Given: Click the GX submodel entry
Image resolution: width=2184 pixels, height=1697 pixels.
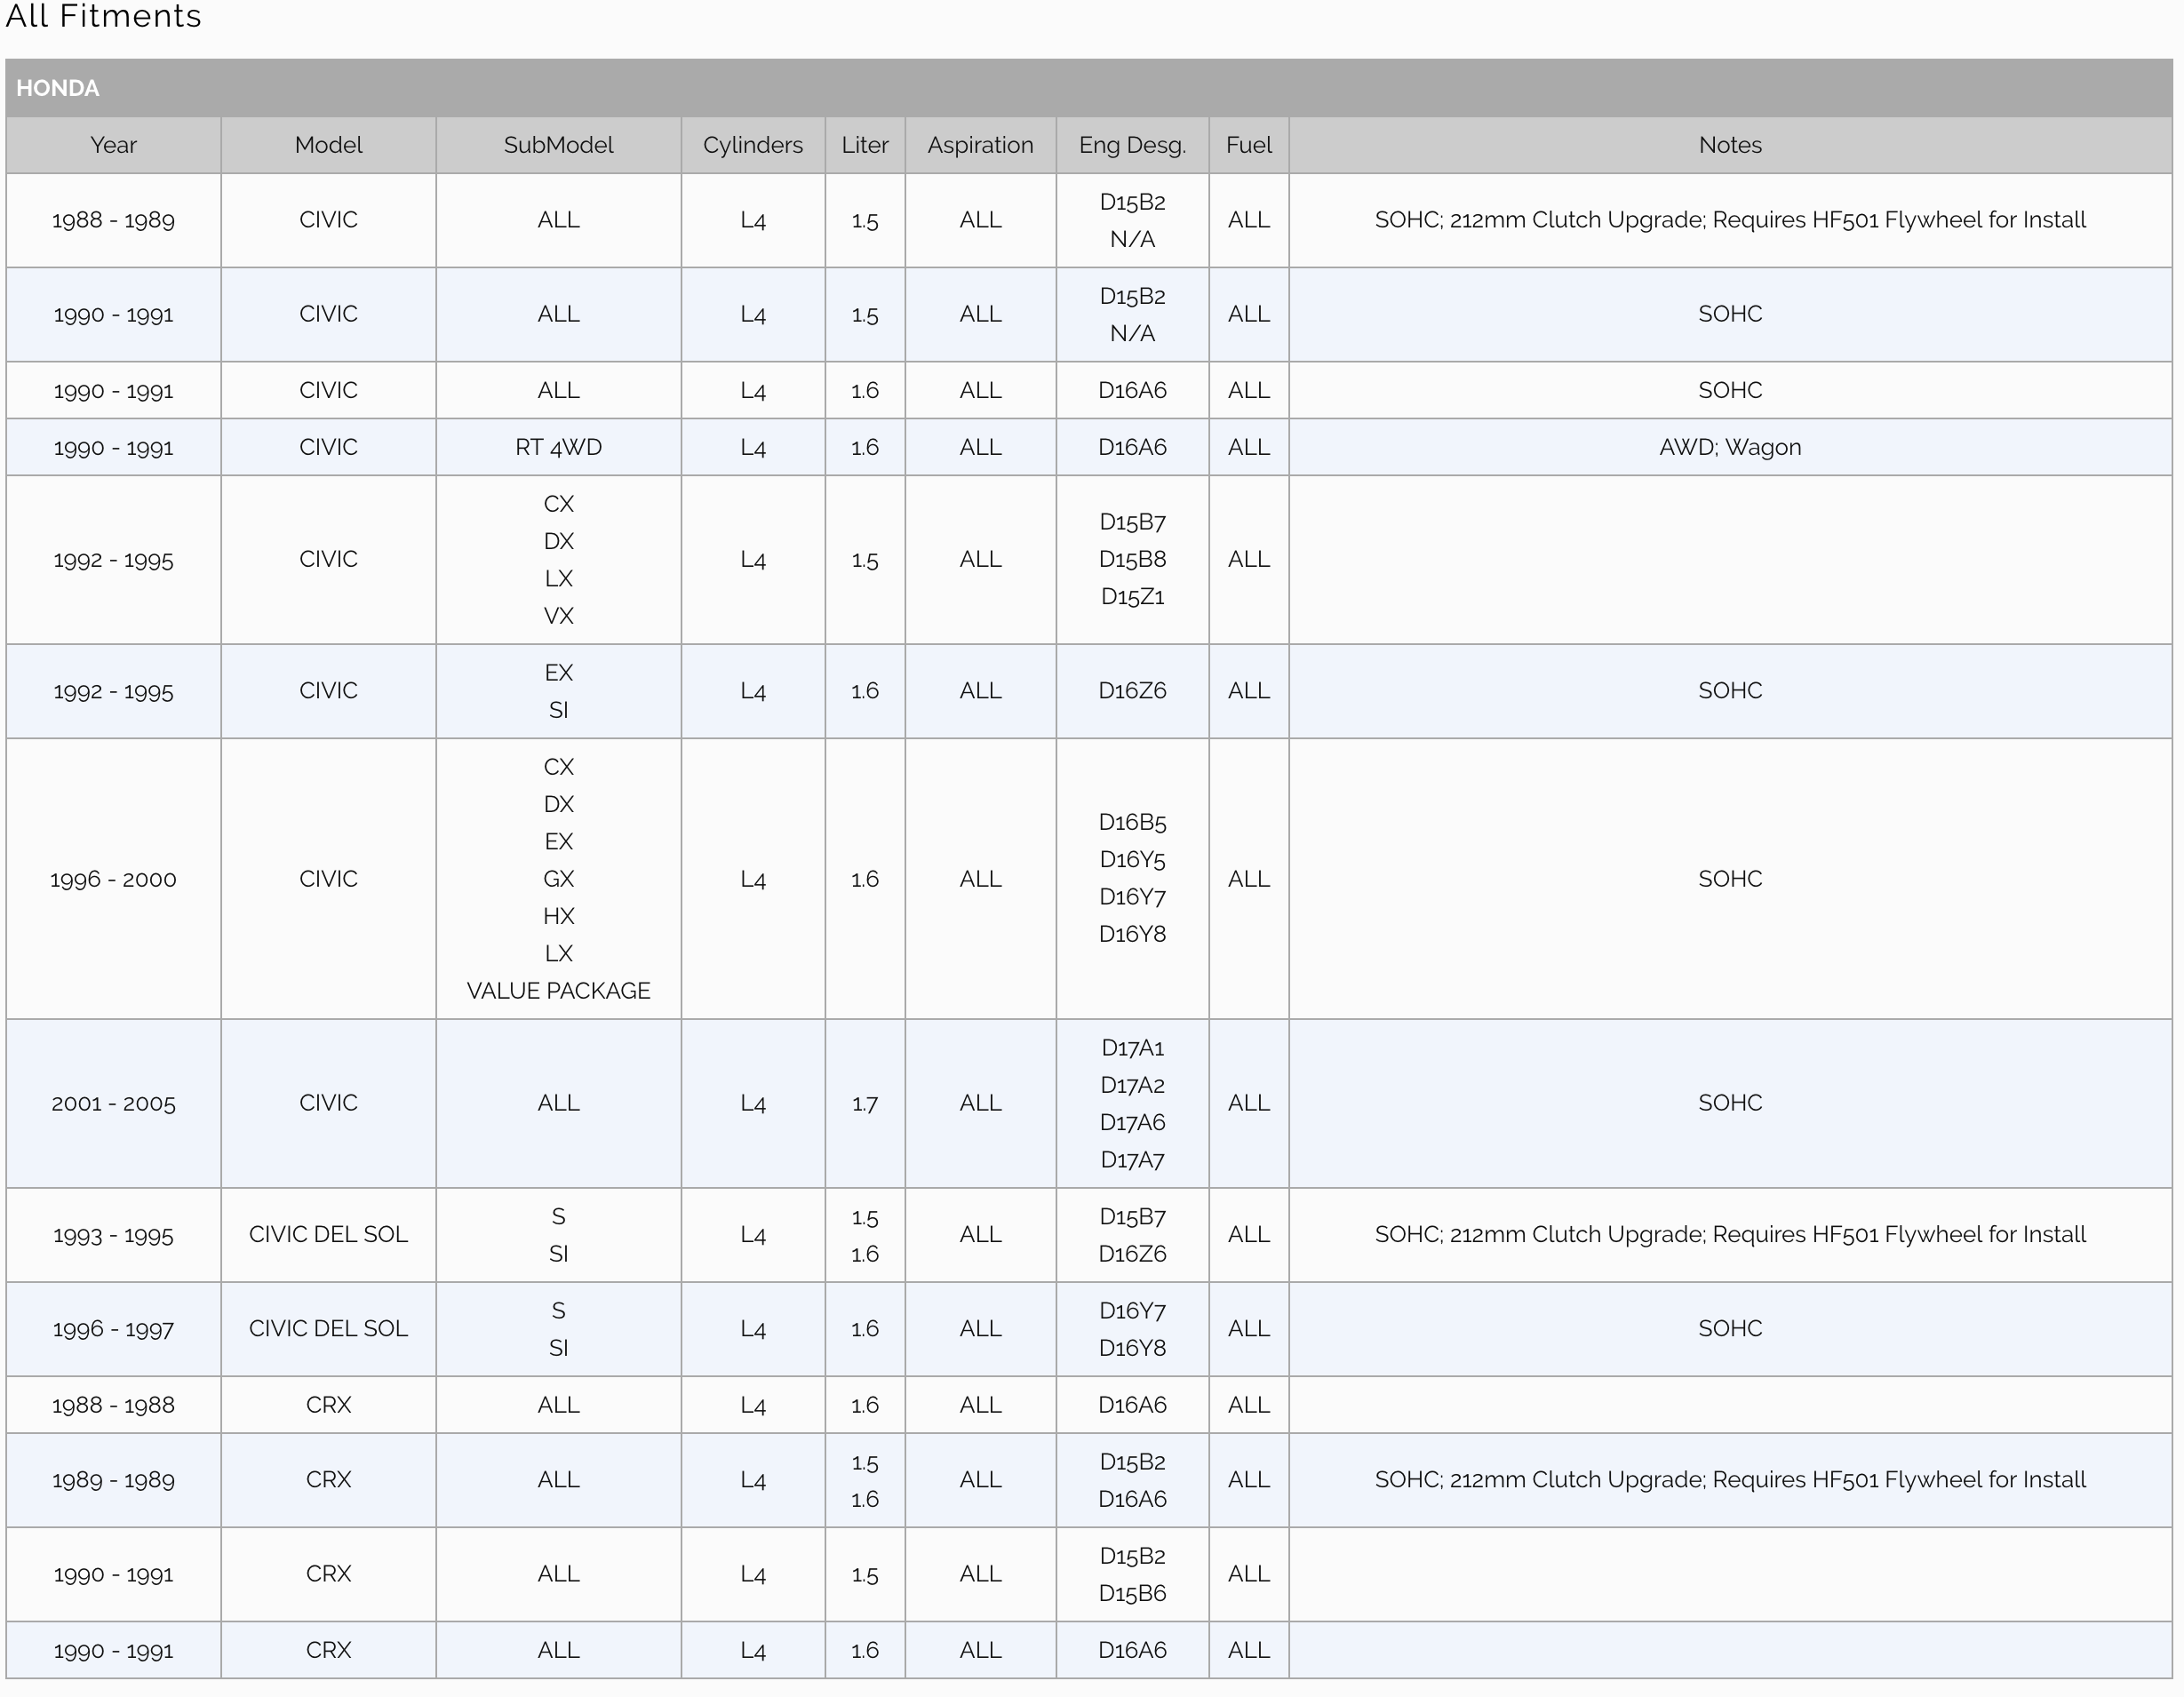Looking at the screenshot, I should point(558,879).
